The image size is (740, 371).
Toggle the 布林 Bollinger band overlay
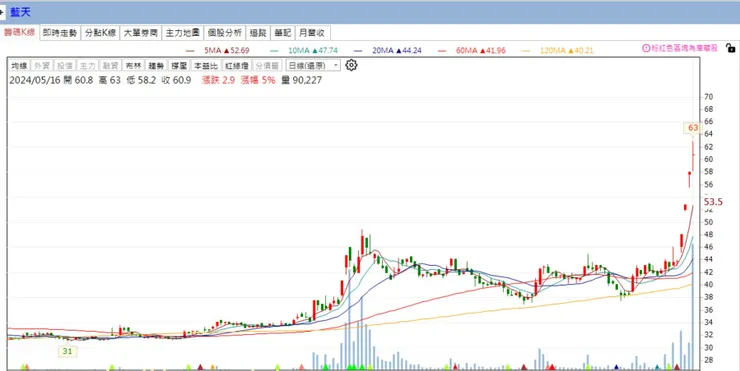pos(133,66)
